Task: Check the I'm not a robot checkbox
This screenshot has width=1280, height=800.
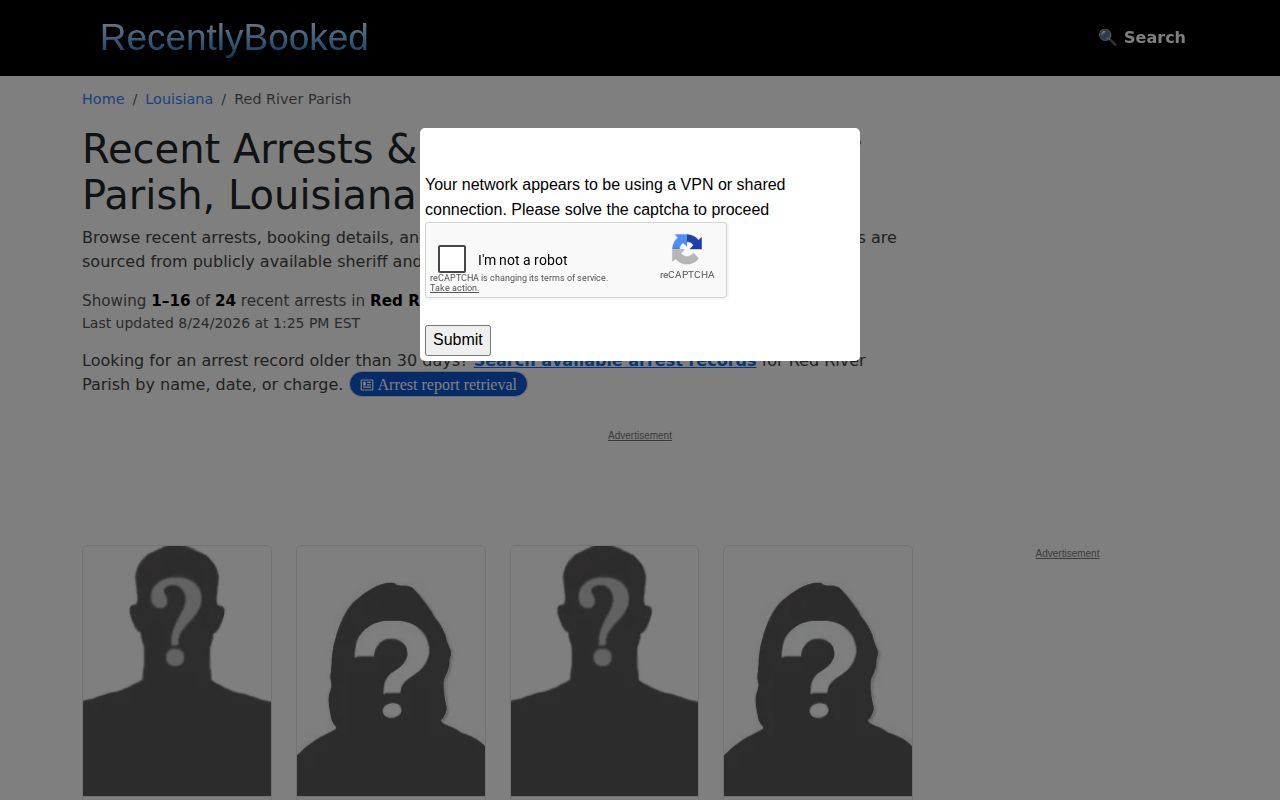Action: 452,259
